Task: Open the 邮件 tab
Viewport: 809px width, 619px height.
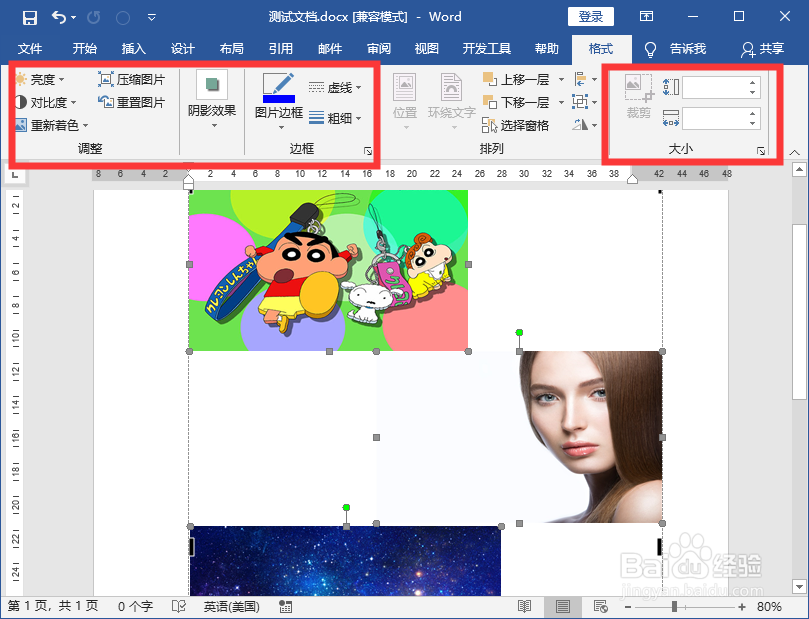Action: [x=330, y=48]
